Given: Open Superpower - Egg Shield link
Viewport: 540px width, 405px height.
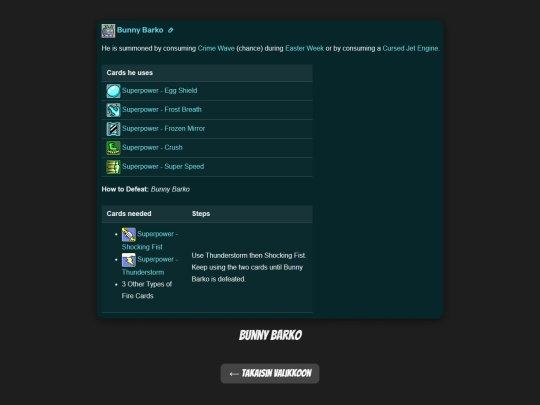Looking at the screenshot, I should 159,91.
